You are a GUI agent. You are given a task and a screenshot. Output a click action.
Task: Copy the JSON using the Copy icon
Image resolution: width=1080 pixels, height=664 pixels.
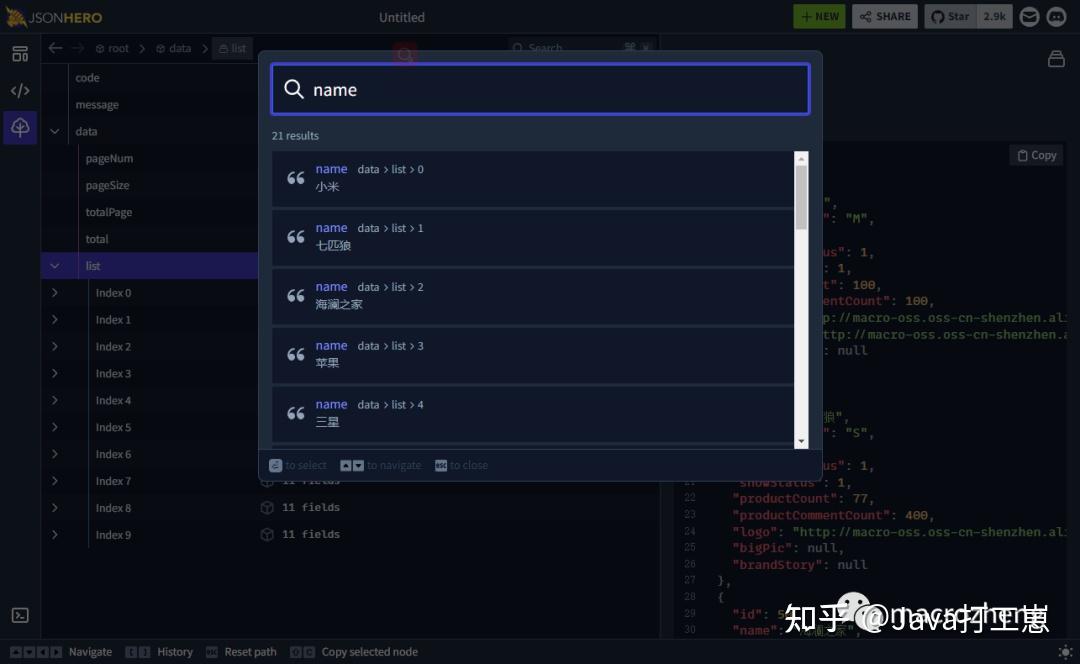coord(1036,155)
